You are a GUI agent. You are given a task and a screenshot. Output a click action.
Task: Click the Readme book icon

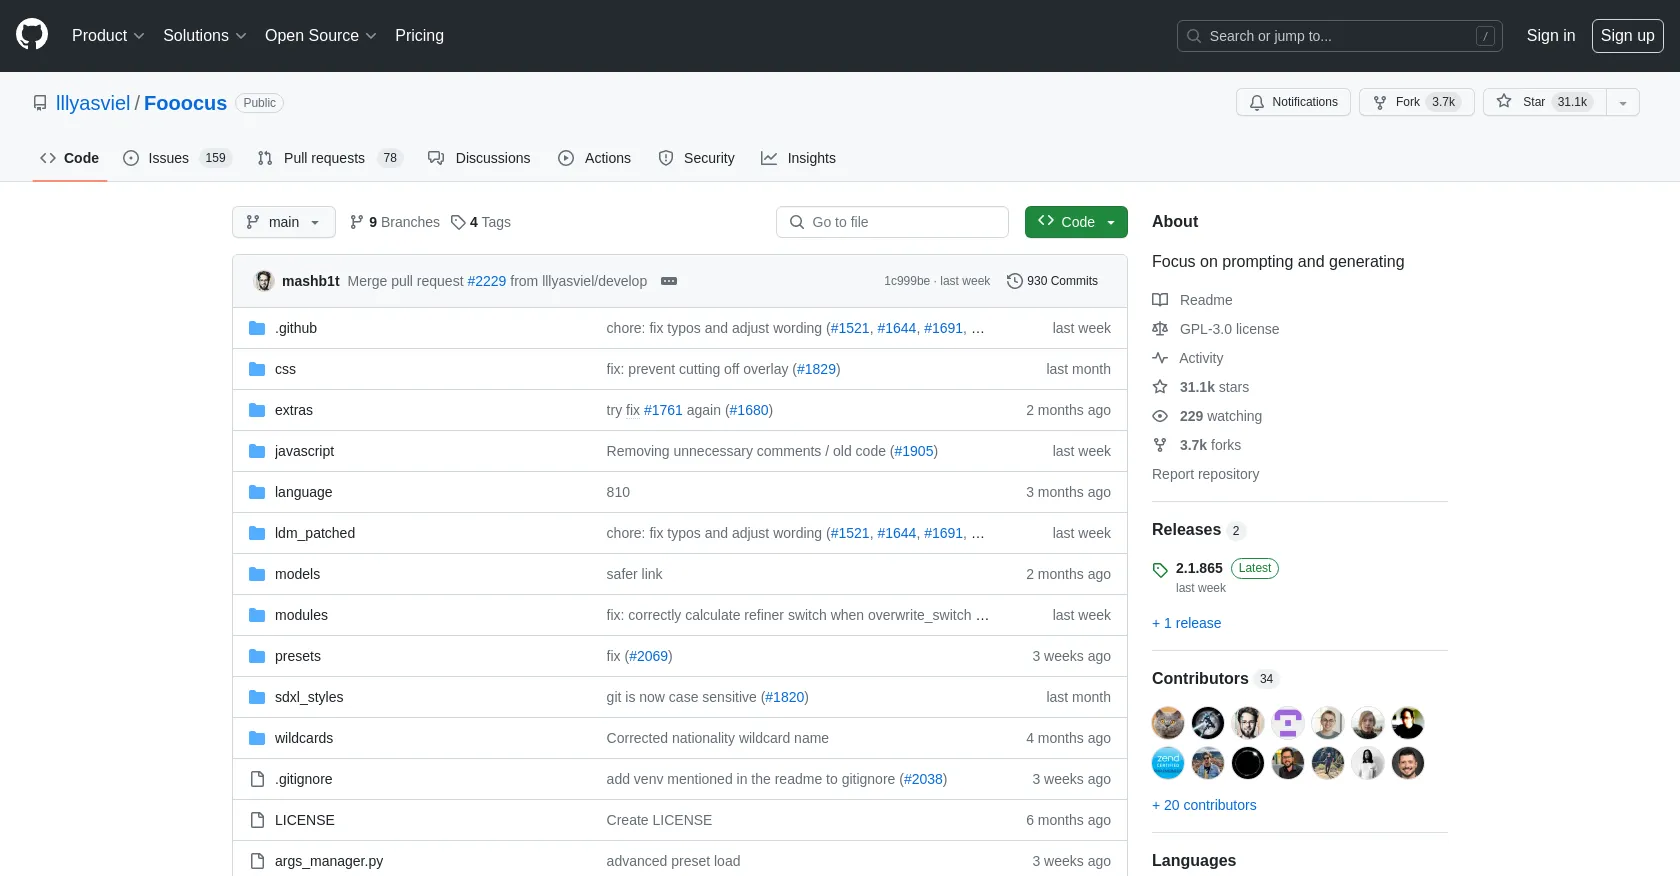(1160, 300)
